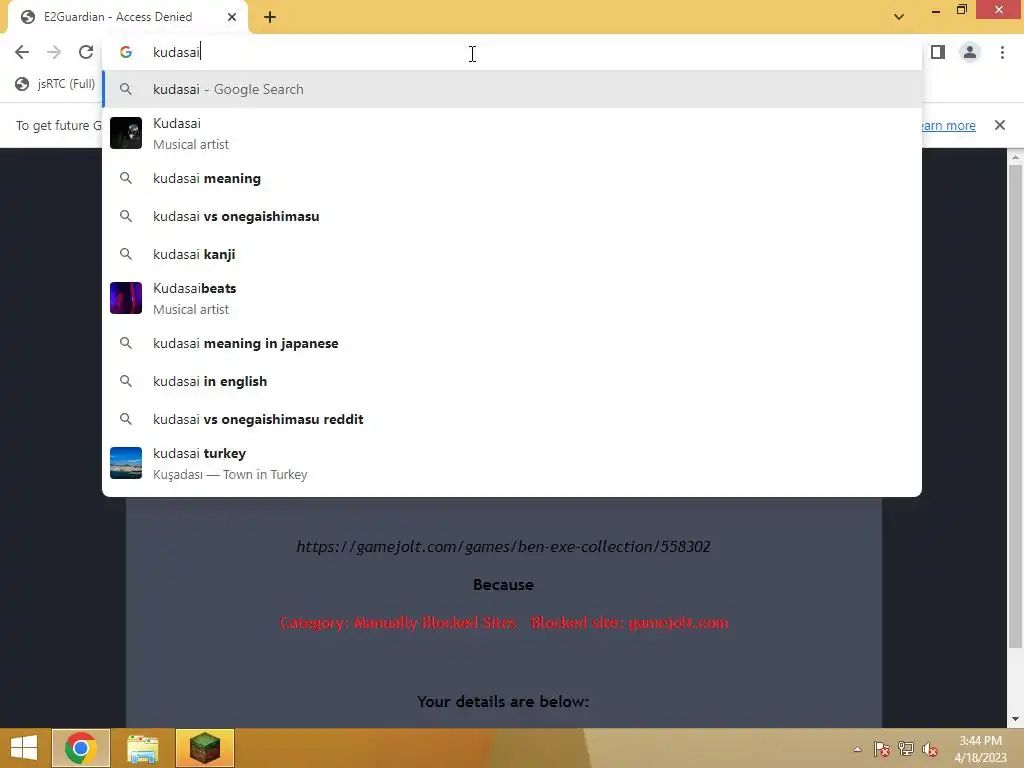The image size is (1024, 768).
Task: Toggle the browser side panel icon
Action: (938, 52)
